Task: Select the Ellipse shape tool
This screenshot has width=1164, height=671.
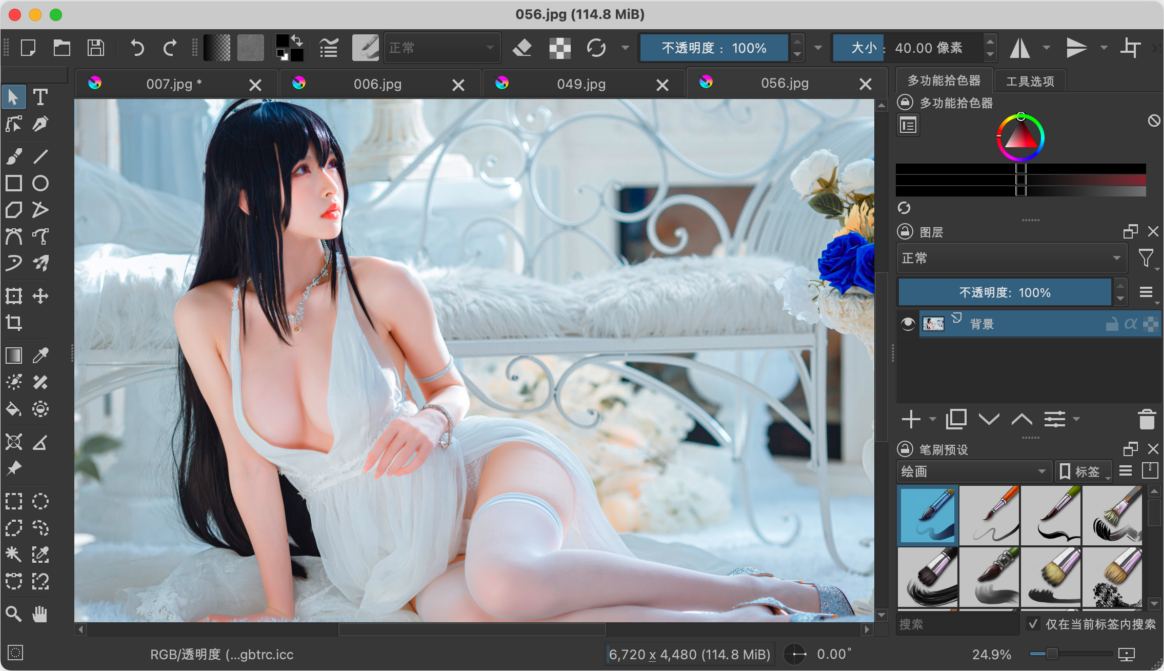Action: 40,183
